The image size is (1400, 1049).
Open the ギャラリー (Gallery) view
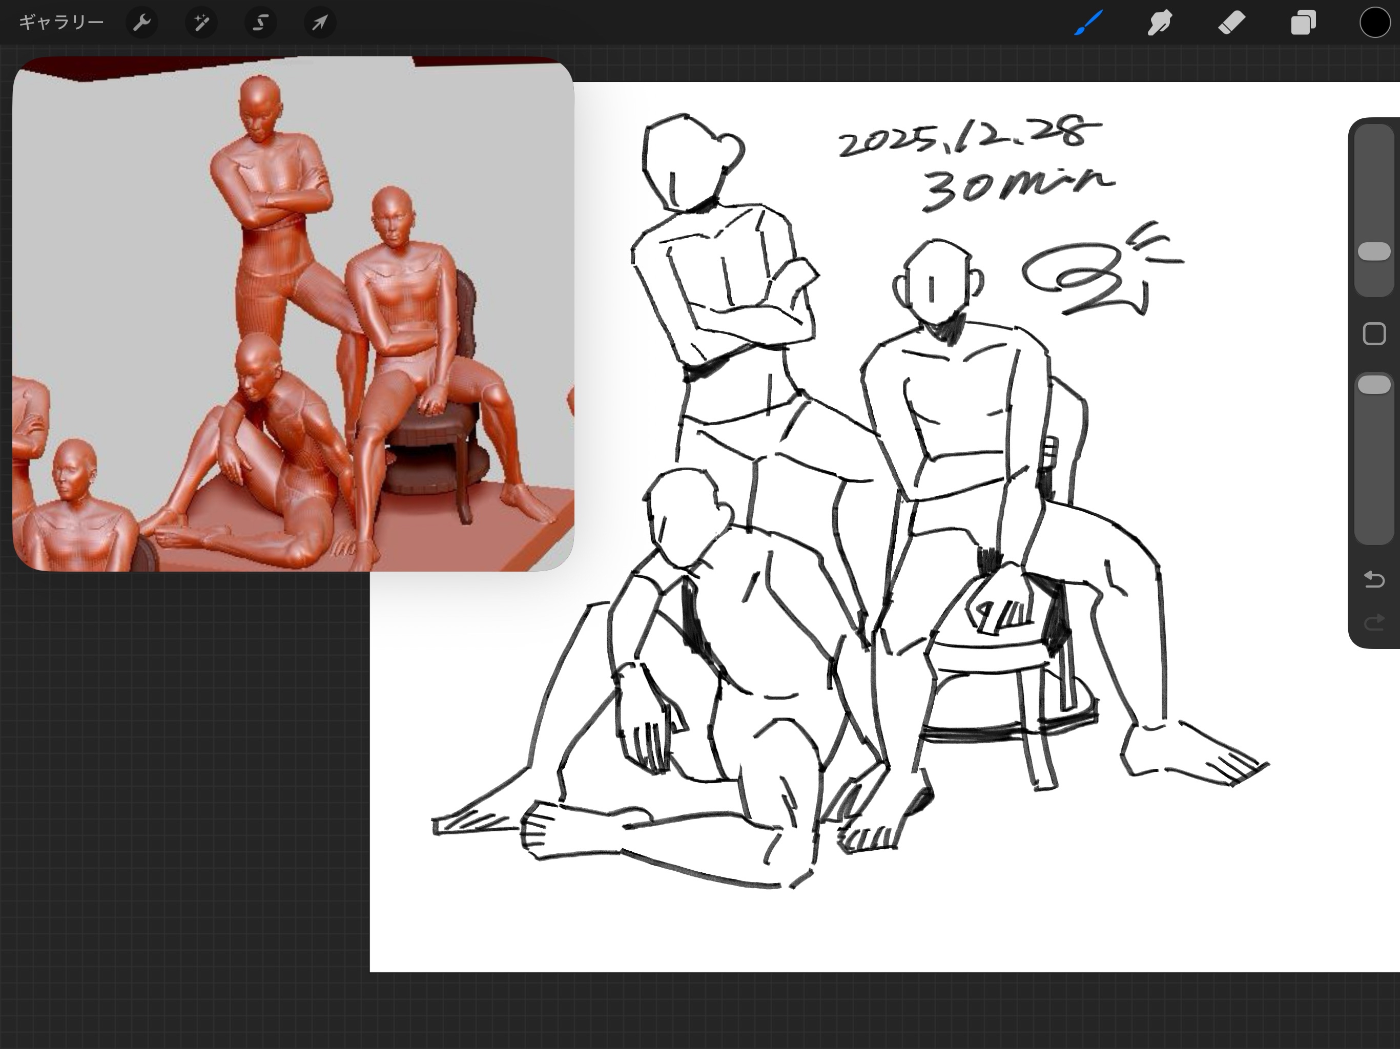[x=61, y=22]
